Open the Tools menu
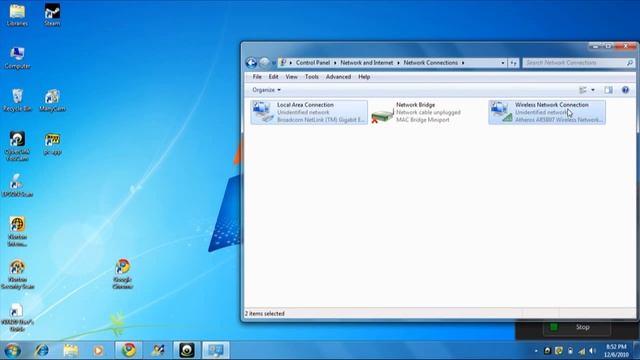Viewport: 640px width, 360px height. coord(312,77)
